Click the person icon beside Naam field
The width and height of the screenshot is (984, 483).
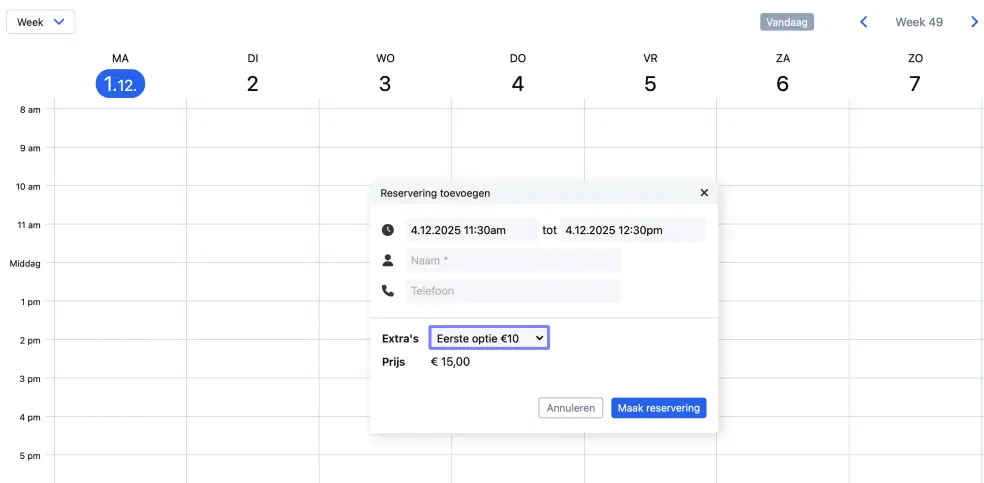click(x=388, y=261)
